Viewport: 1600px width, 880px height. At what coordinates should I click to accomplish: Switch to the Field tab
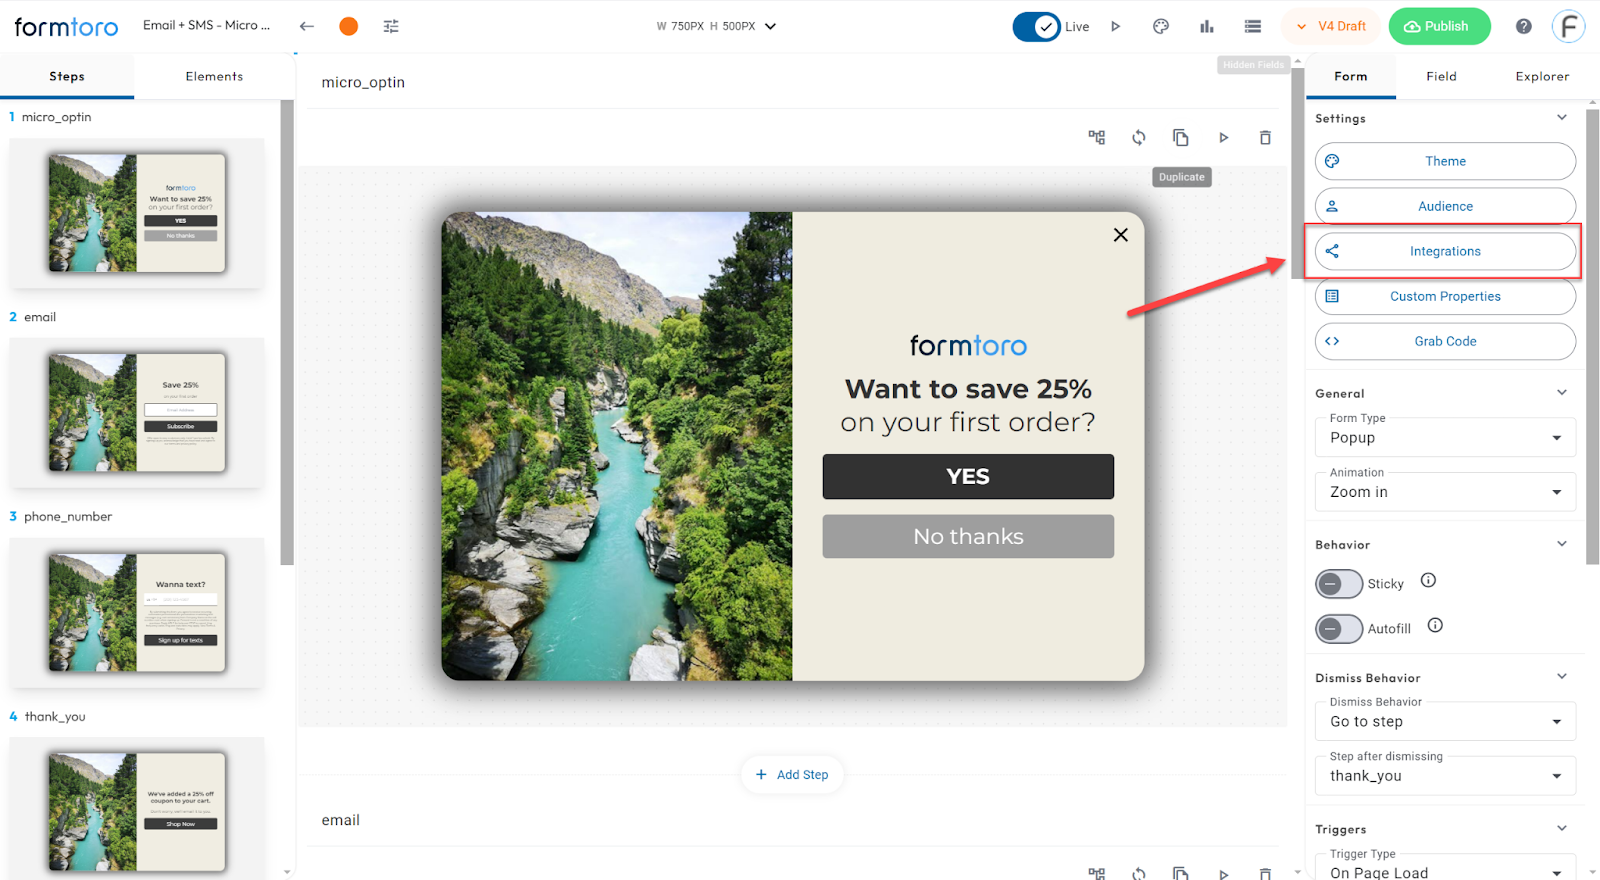click(x=1441, y=76)
